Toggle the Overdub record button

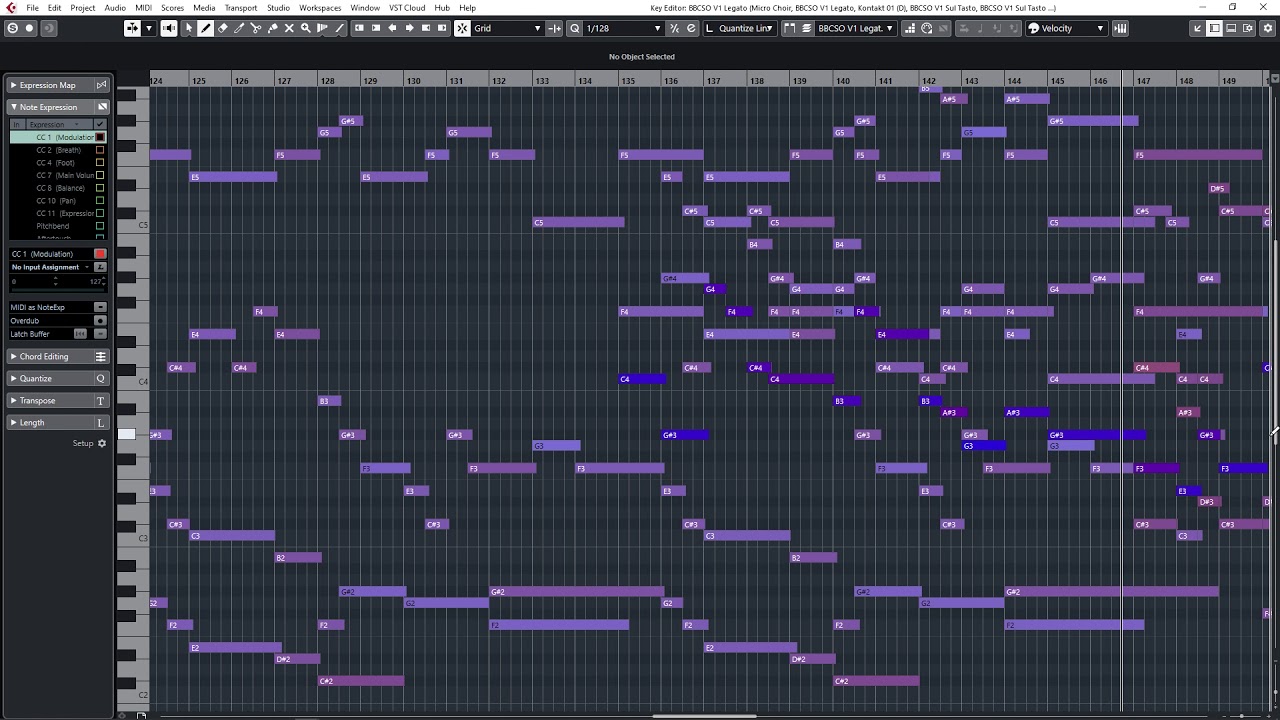100,321
